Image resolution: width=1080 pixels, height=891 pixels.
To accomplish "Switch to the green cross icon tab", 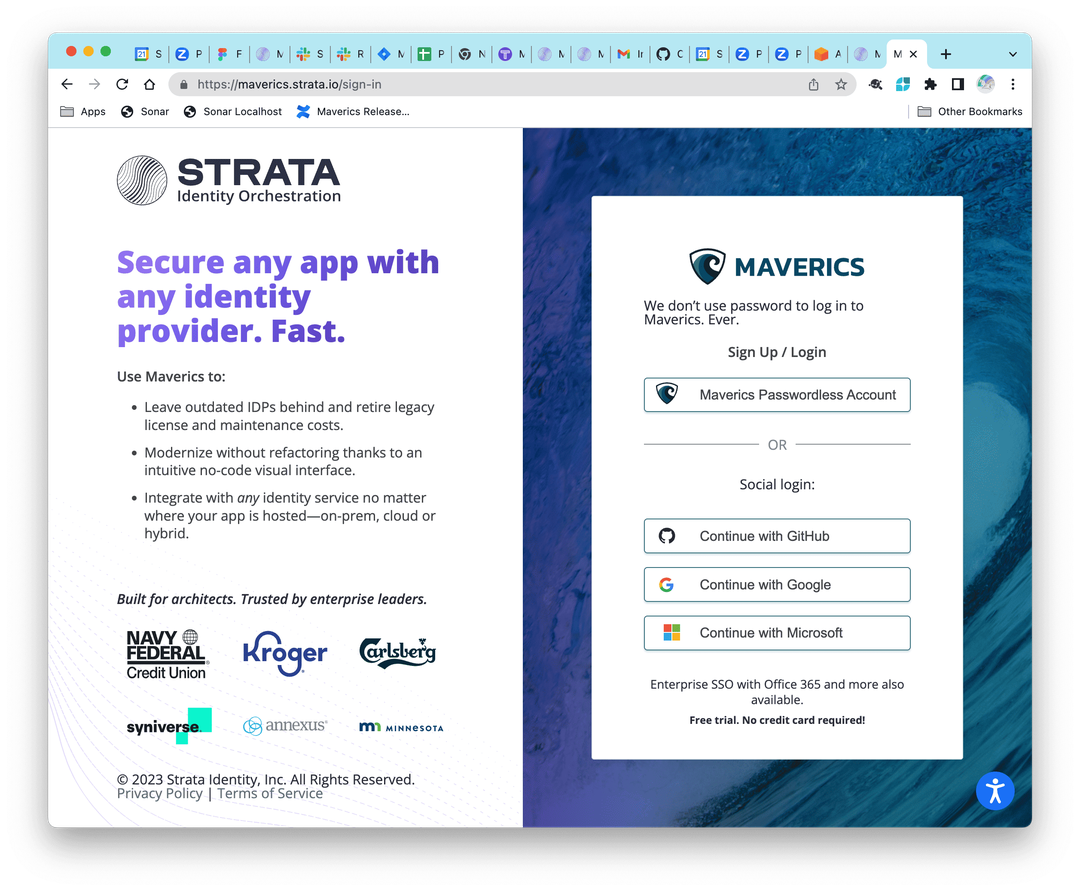I will point(430,54).
